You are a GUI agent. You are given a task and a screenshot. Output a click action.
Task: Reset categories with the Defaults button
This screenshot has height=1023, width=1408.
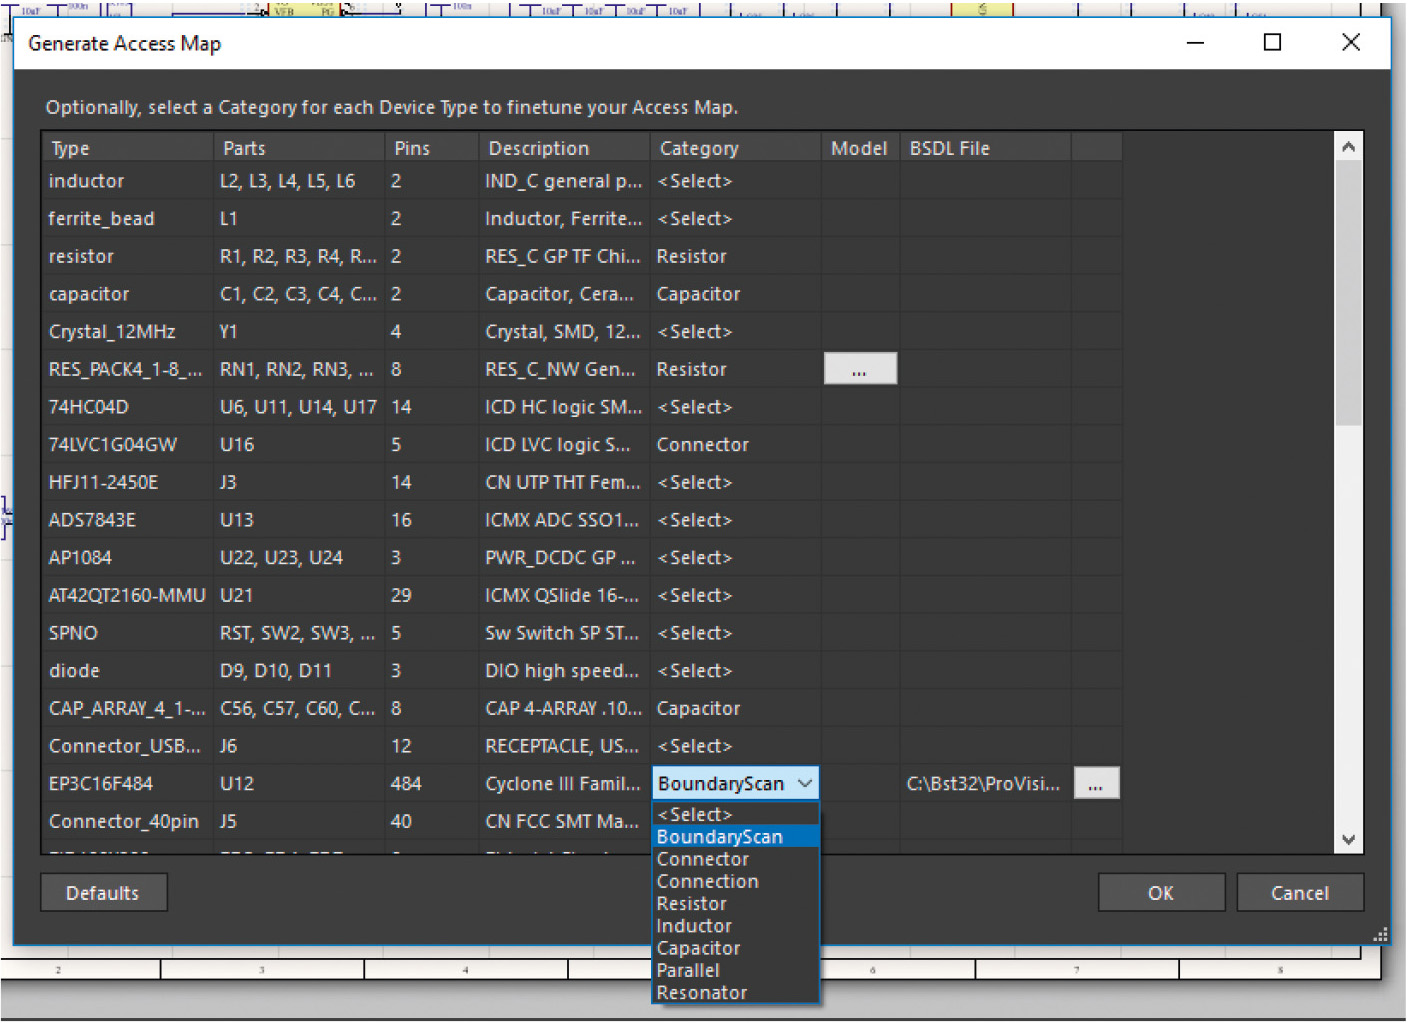[103, 893]
